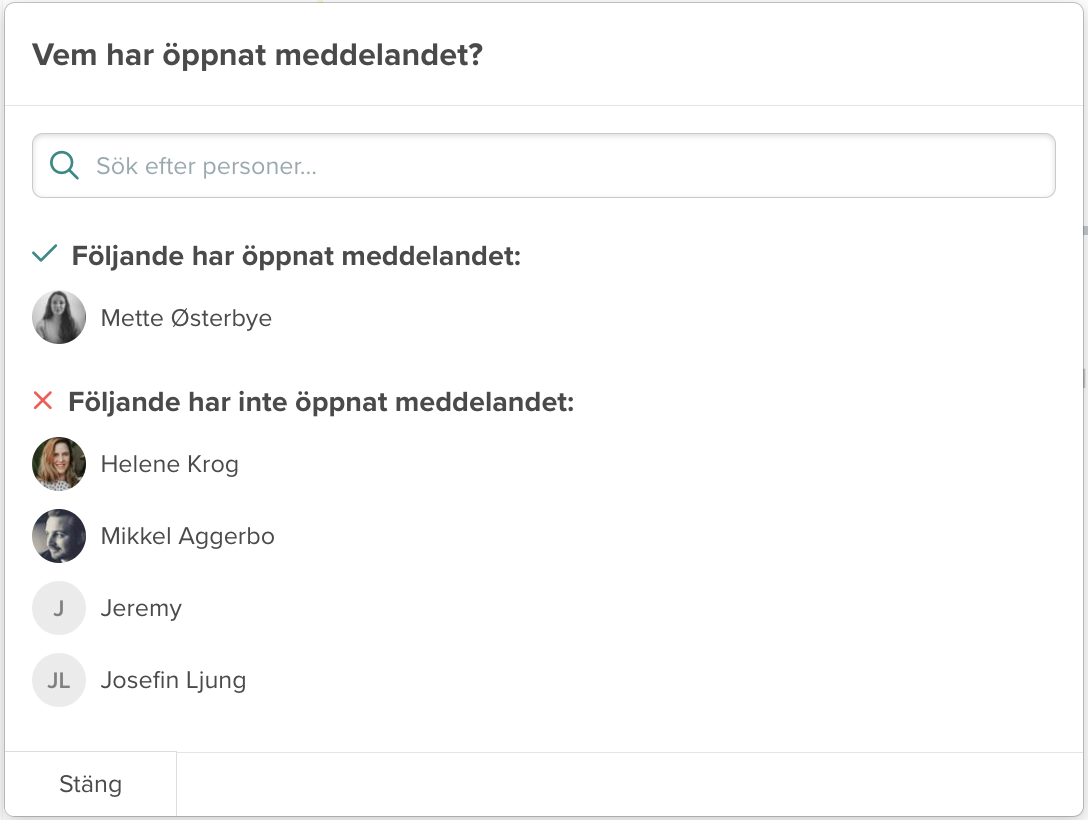Click the "JL" initials avatar
The height and width of the screenshot is (820, 1088).
(59, 680)
